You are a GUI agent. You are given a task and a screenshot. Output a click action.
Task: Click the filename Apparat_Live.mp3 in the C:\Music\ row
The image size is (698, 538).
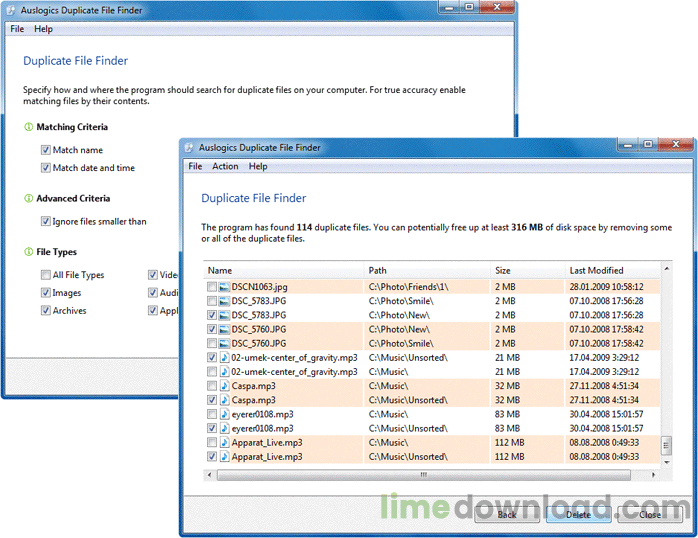[267, 443]
